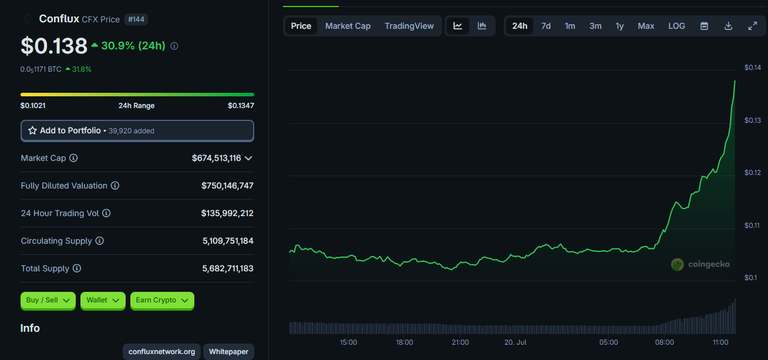Switch to the TradingView tab
The height and width of the screenshot is (360, 768).
[x=409, y=26]
